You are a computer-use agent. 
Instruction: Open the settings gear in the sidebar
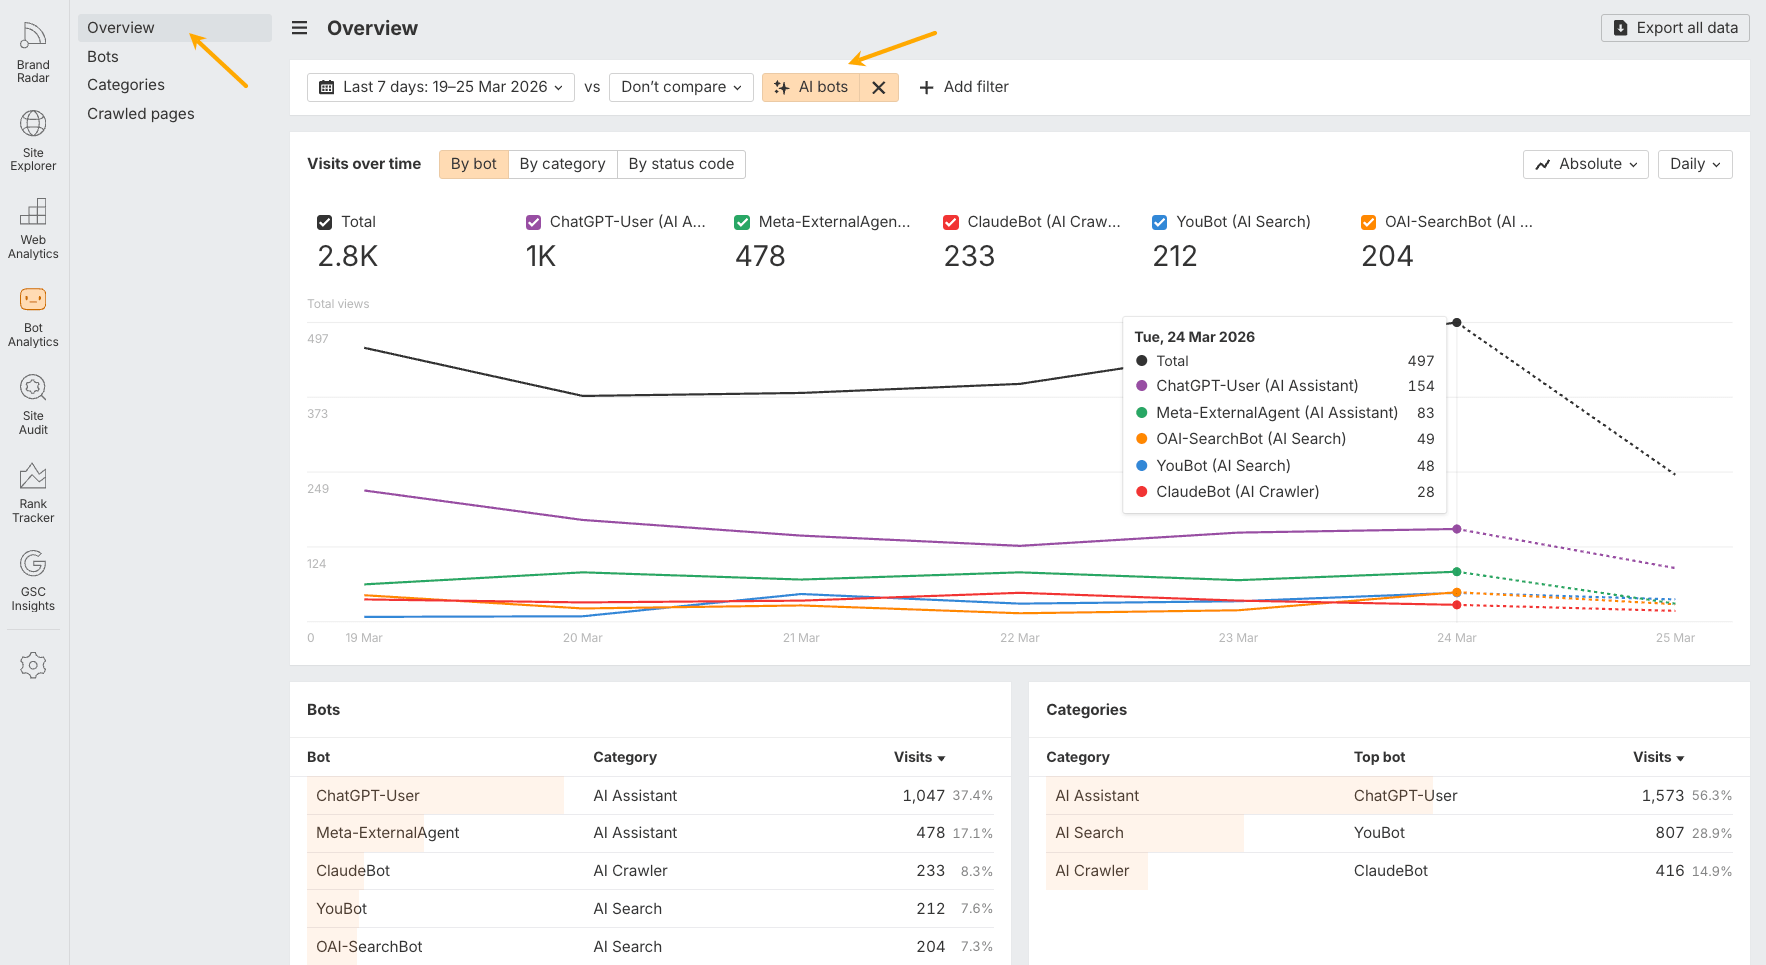tap(33, 664)
